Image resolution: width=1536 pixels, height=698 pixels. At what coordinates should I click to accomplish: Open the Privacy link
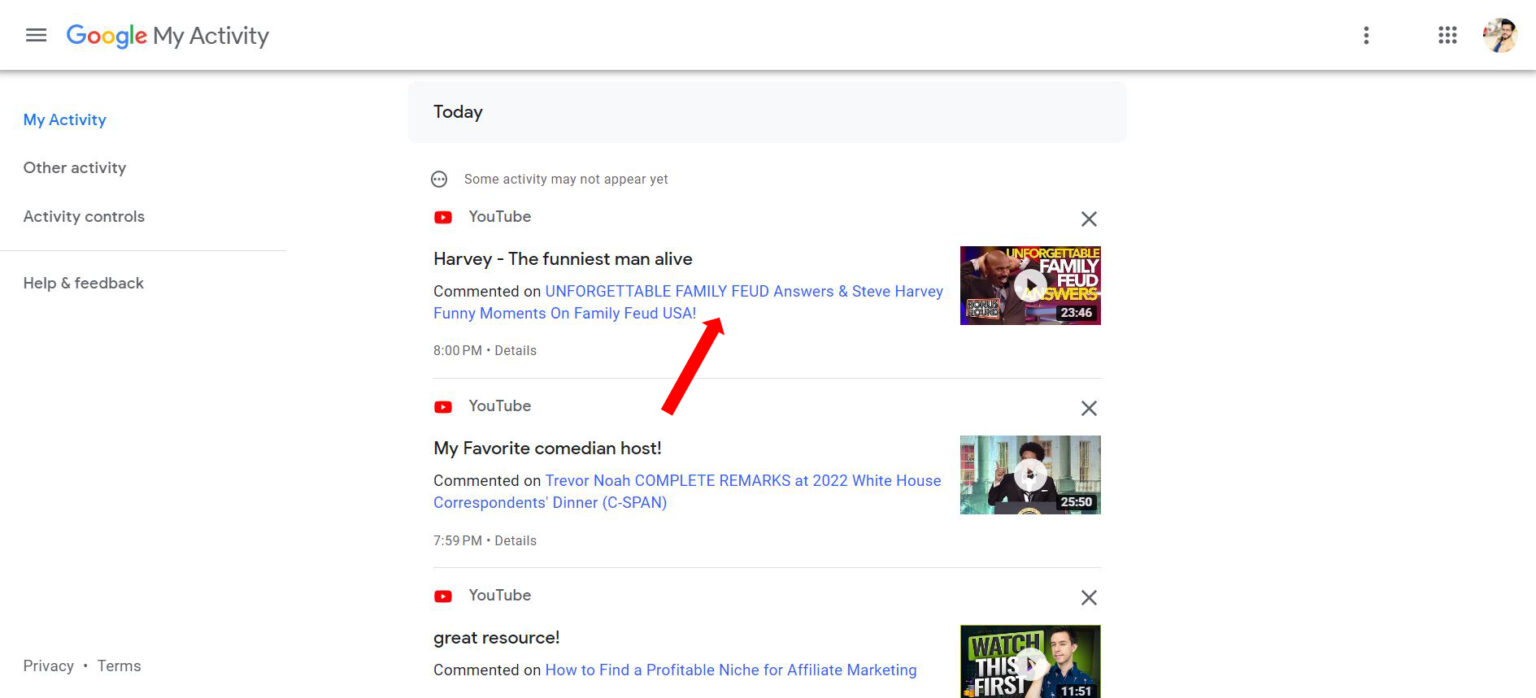(49, 666)
